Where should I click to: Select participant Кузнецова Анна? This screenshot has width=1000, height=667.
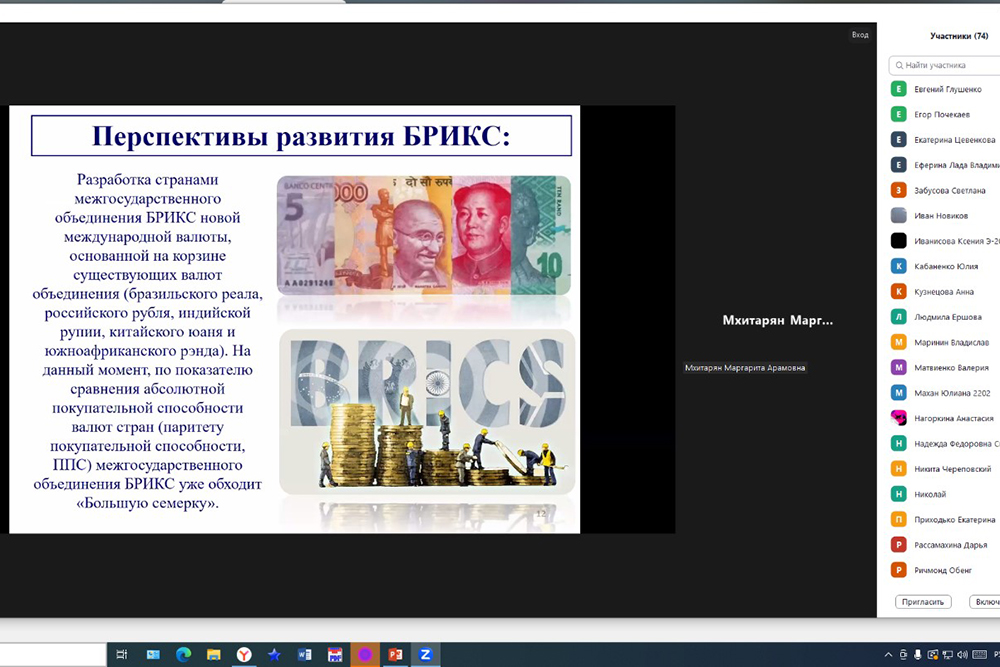click(943, 292)
